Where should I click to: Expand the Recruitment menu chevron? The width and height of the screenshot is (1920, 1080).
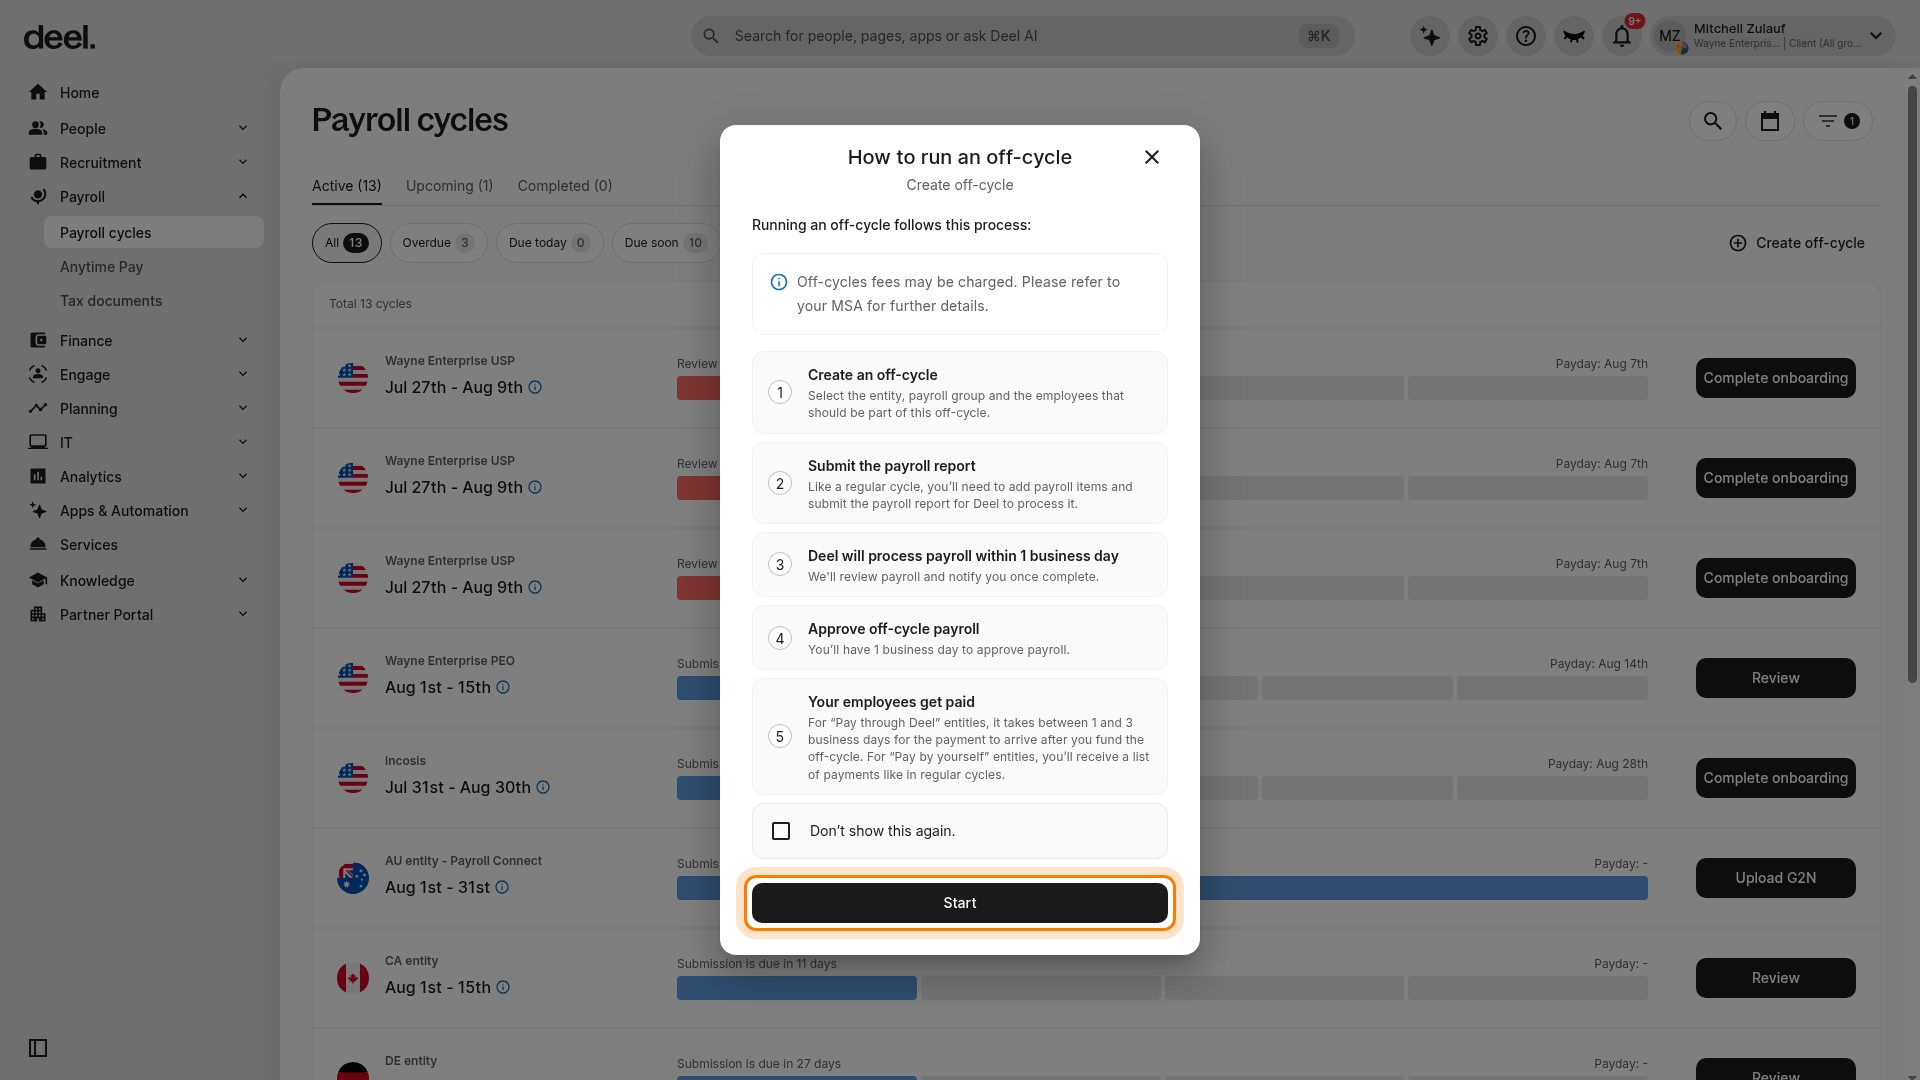243,162
